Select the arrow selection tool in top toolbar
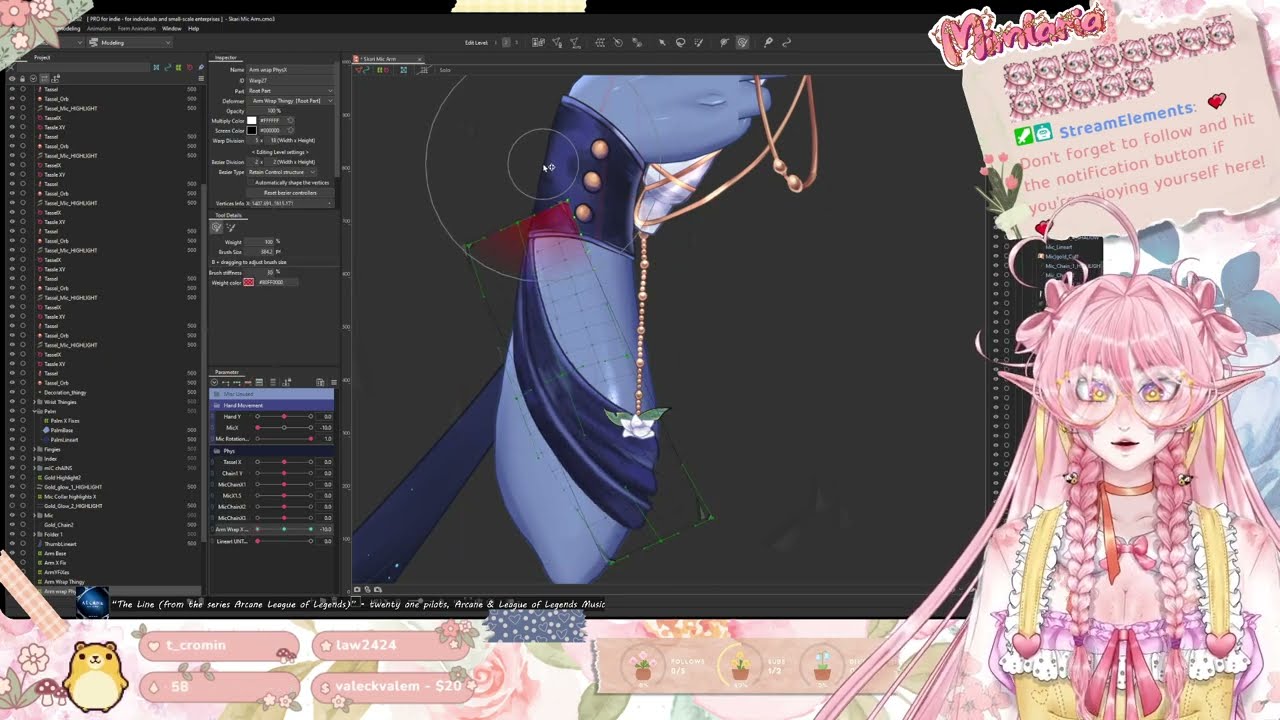This screenshot has width=1280, height=720. [x=662, y=43]
